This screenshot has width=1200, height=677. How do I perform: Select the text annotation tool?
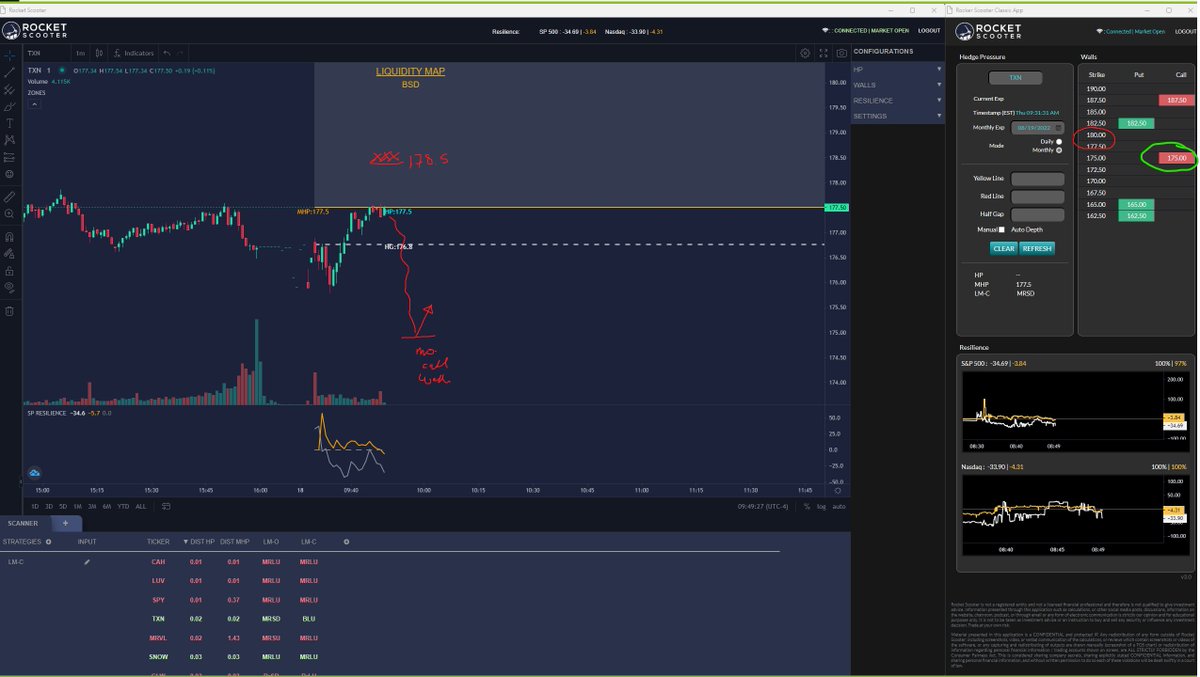pyautogui.click(x=9, y=123)
